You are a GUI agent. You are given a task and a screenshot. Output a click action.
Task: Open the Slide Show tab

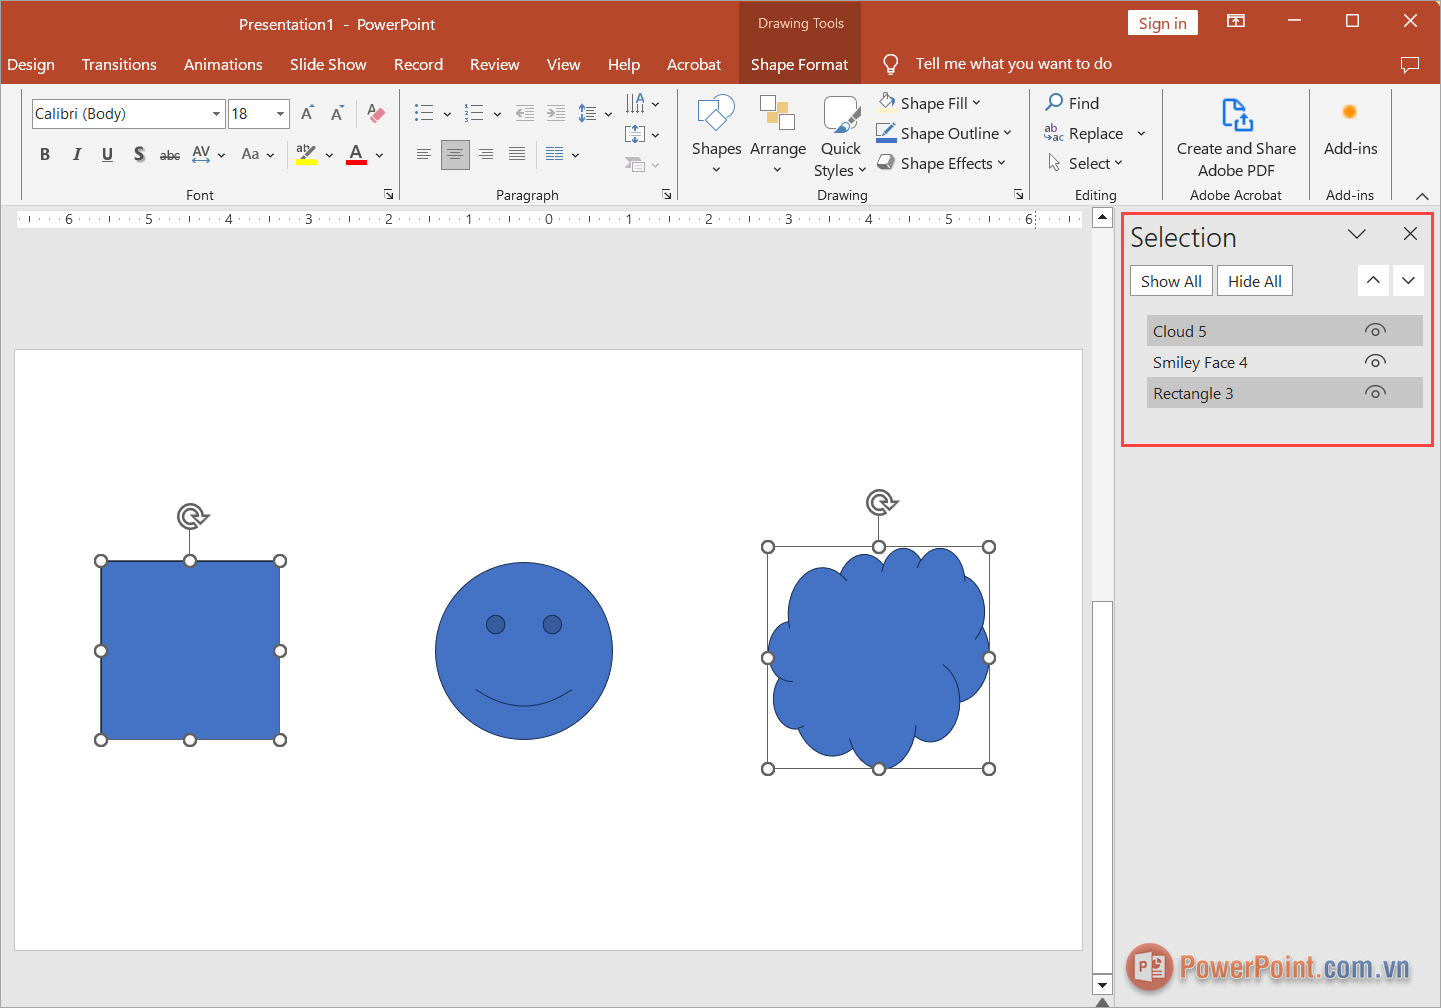pos(328,64)
